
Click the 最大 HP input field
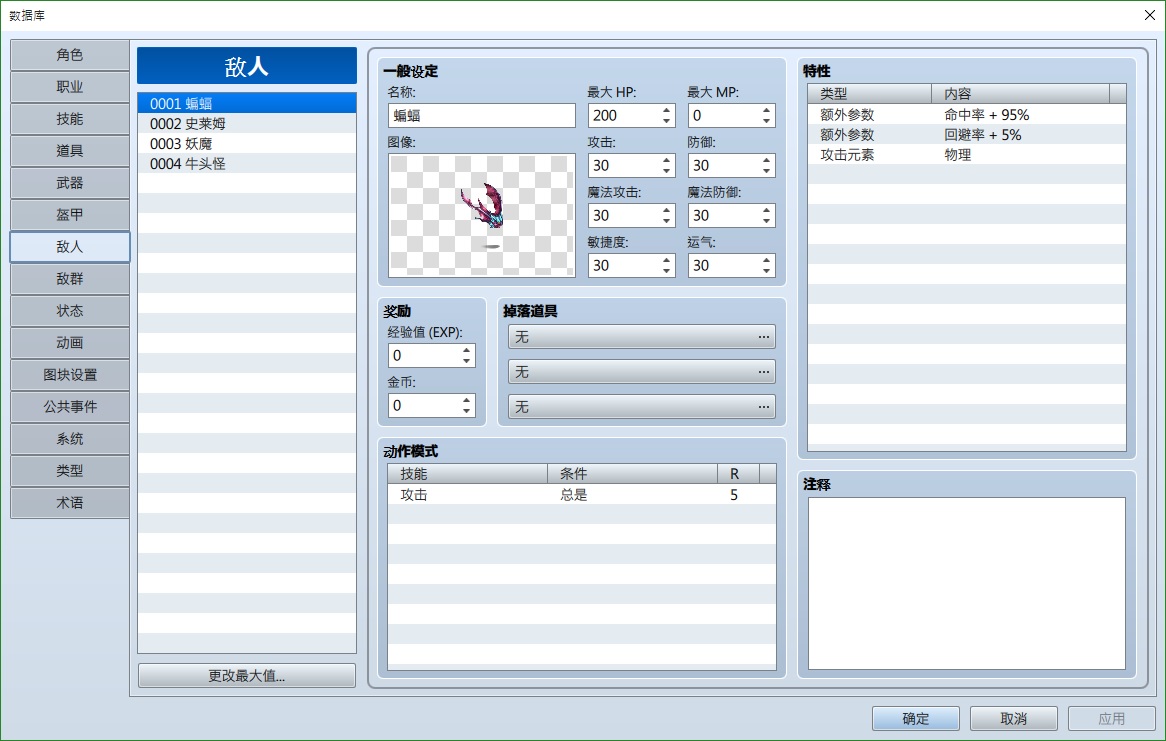623,115
